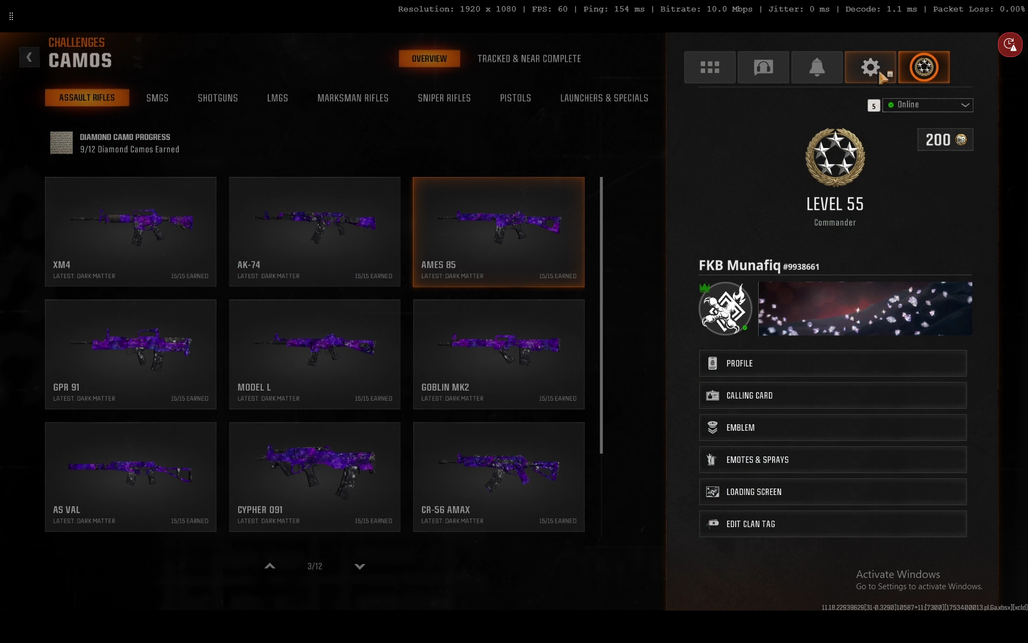Switch to Tracked & Near Complete tab
Image resolution: width=1028 pixels, height=643 pixels.
(x=529, y=58)
